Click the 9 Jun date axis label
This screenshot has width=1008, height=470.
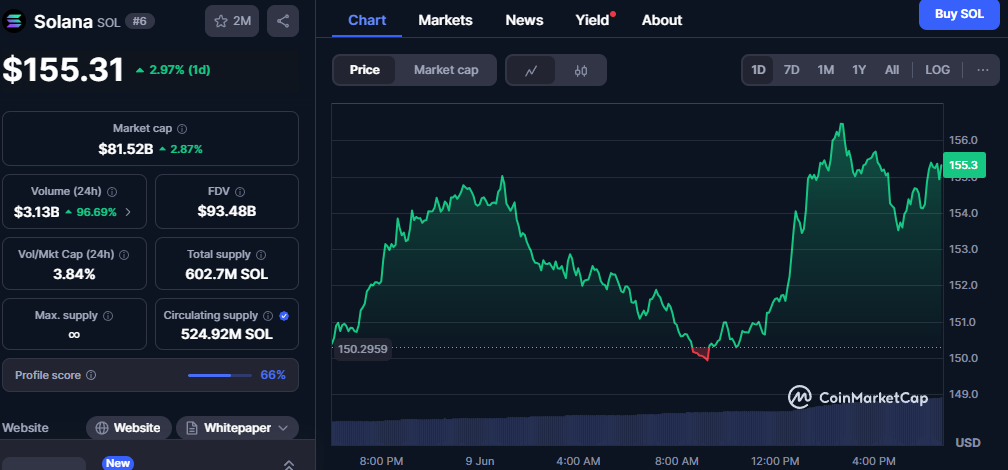point(478,462)
